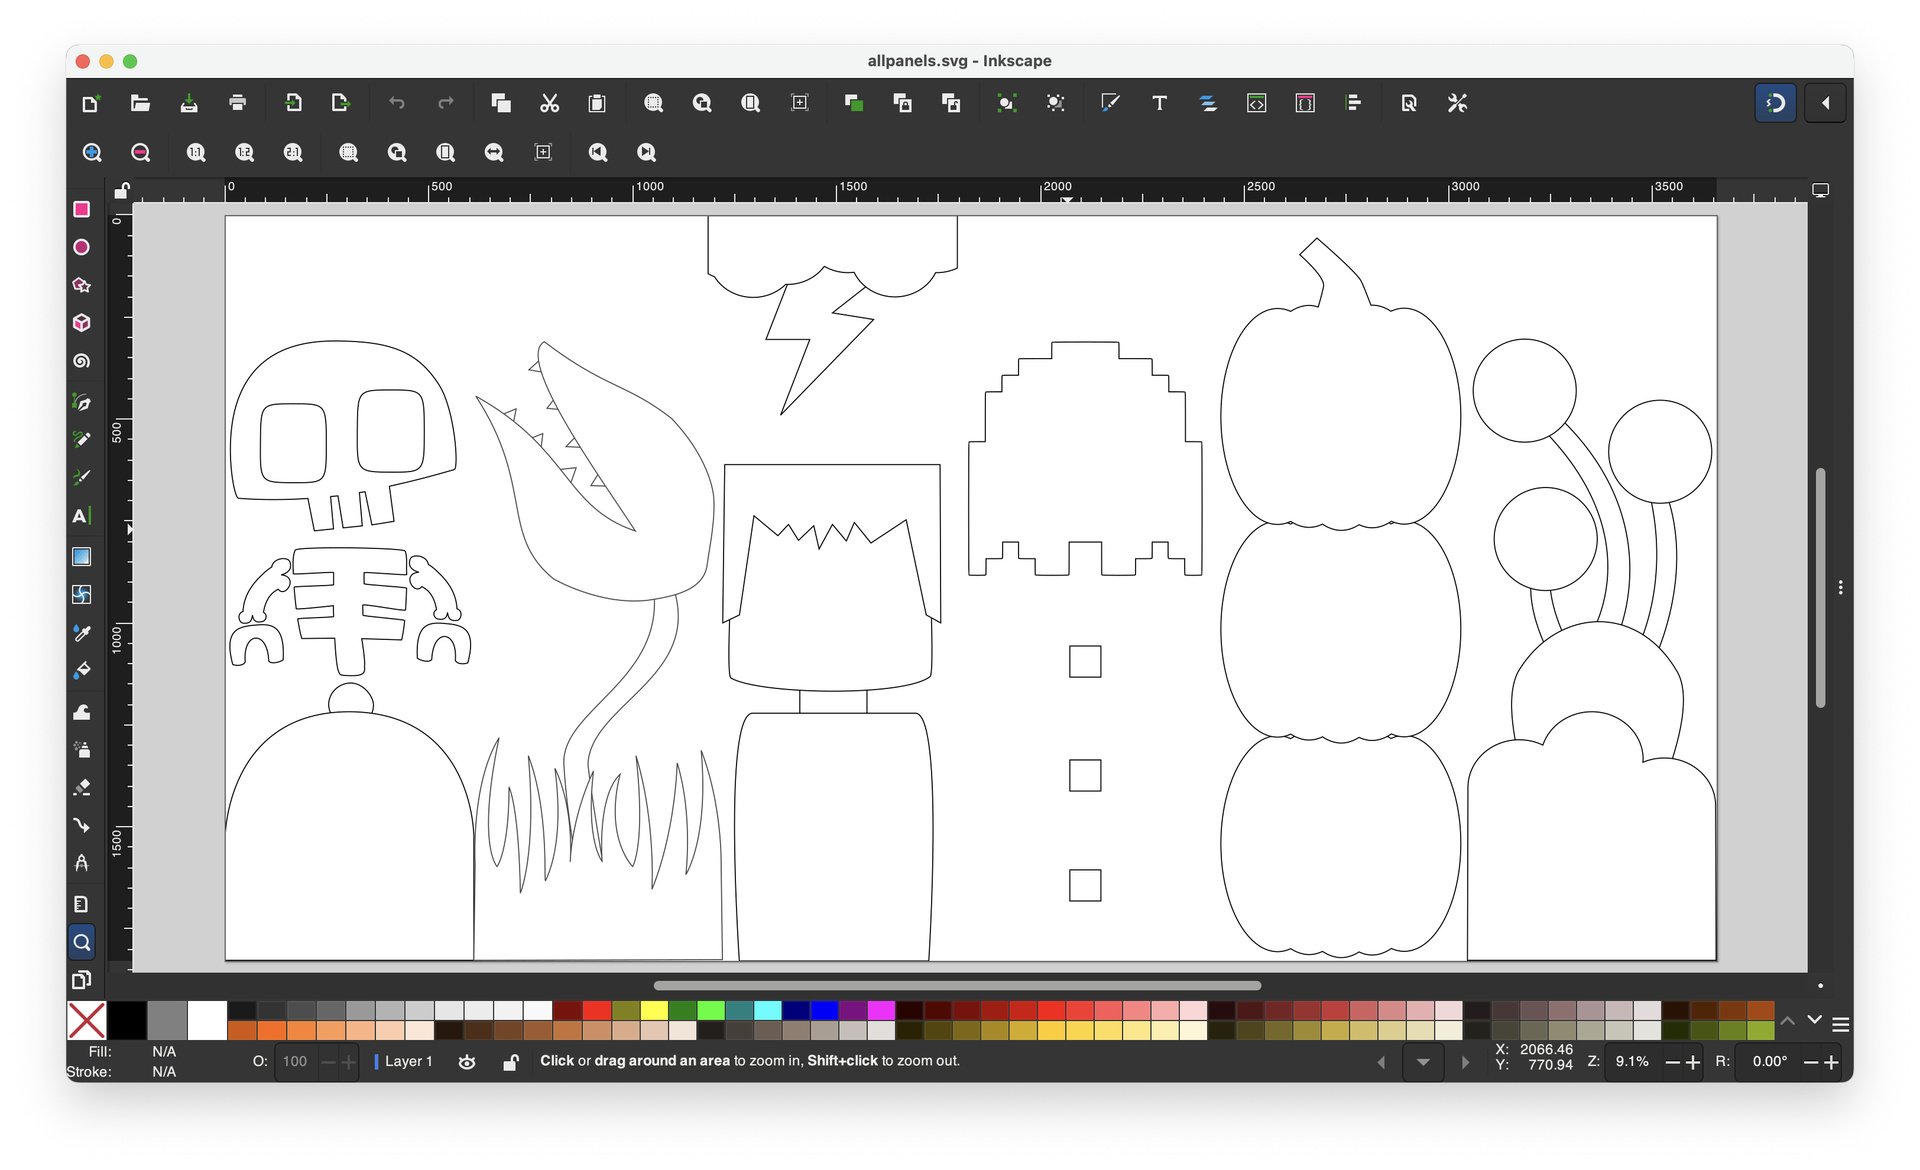This screenshot has height=1170, width=1920.
Task: Pick the black palette swatch
Action: [x=127, y=1021]
